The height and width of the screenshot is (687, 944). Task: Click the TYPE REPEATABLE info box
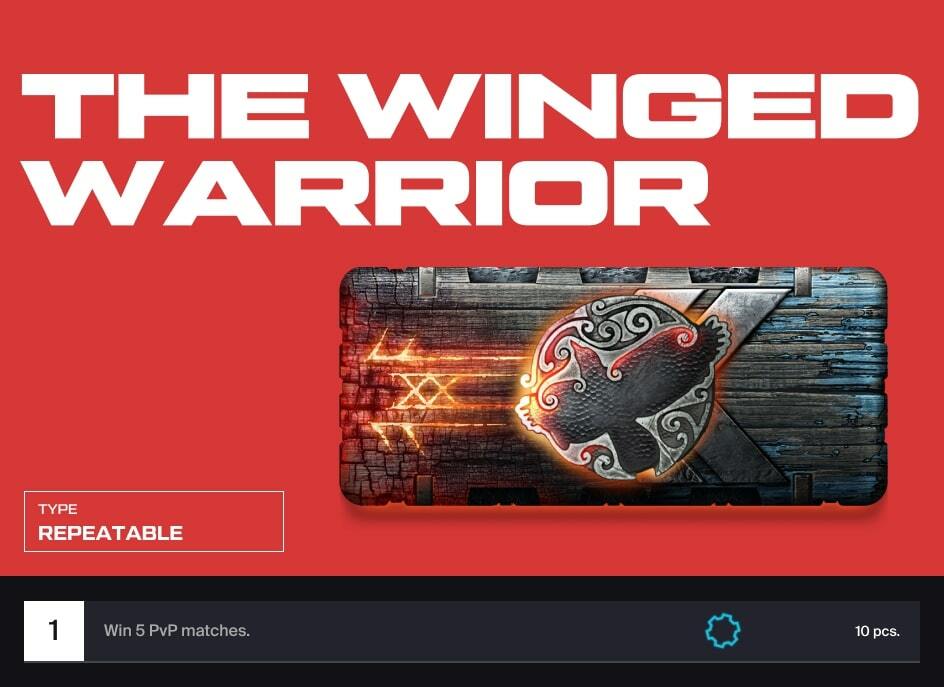pyautogui.click(x=154, y=521)
